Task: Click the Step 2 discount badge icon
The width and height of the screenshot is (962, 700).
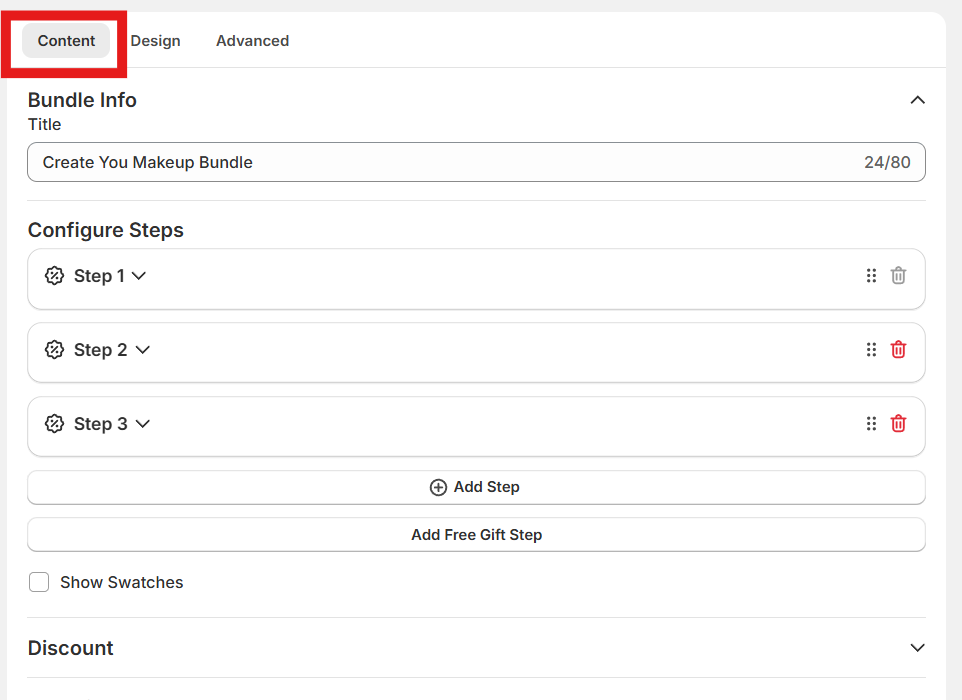Action: [x=55, y=350]
